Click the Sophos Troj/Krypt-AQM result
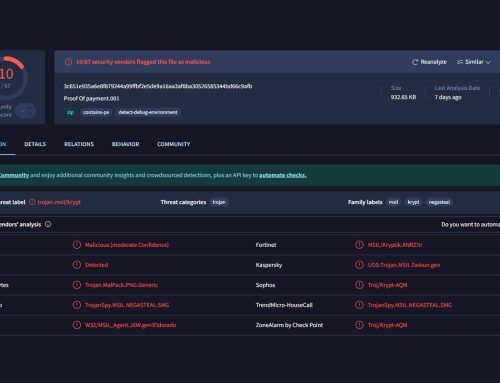 point(387,285)
